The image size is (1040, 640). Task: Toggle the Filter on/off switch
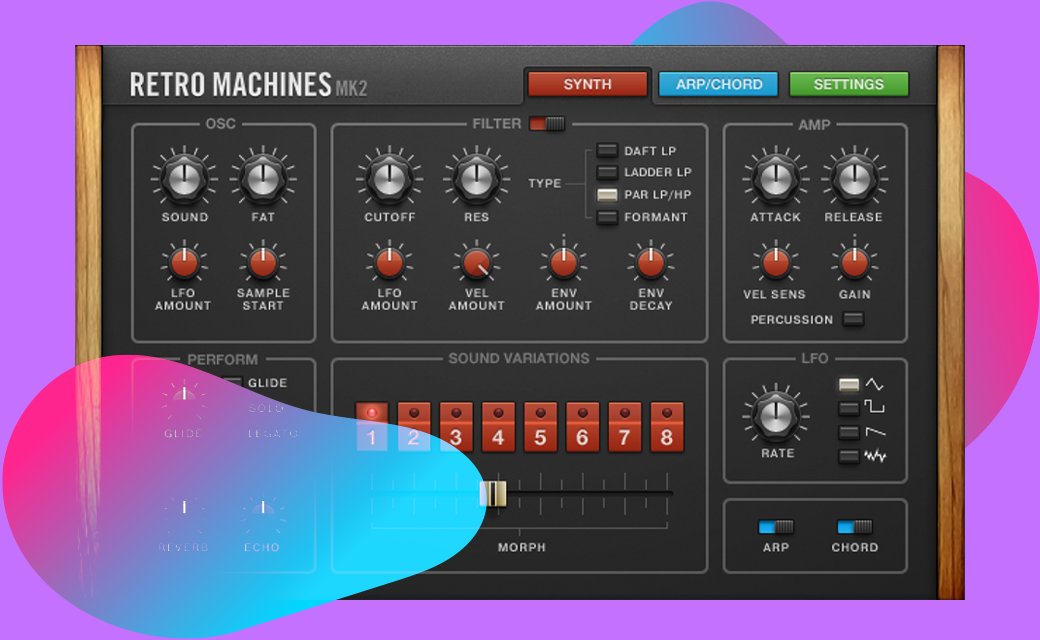(547, 124)
